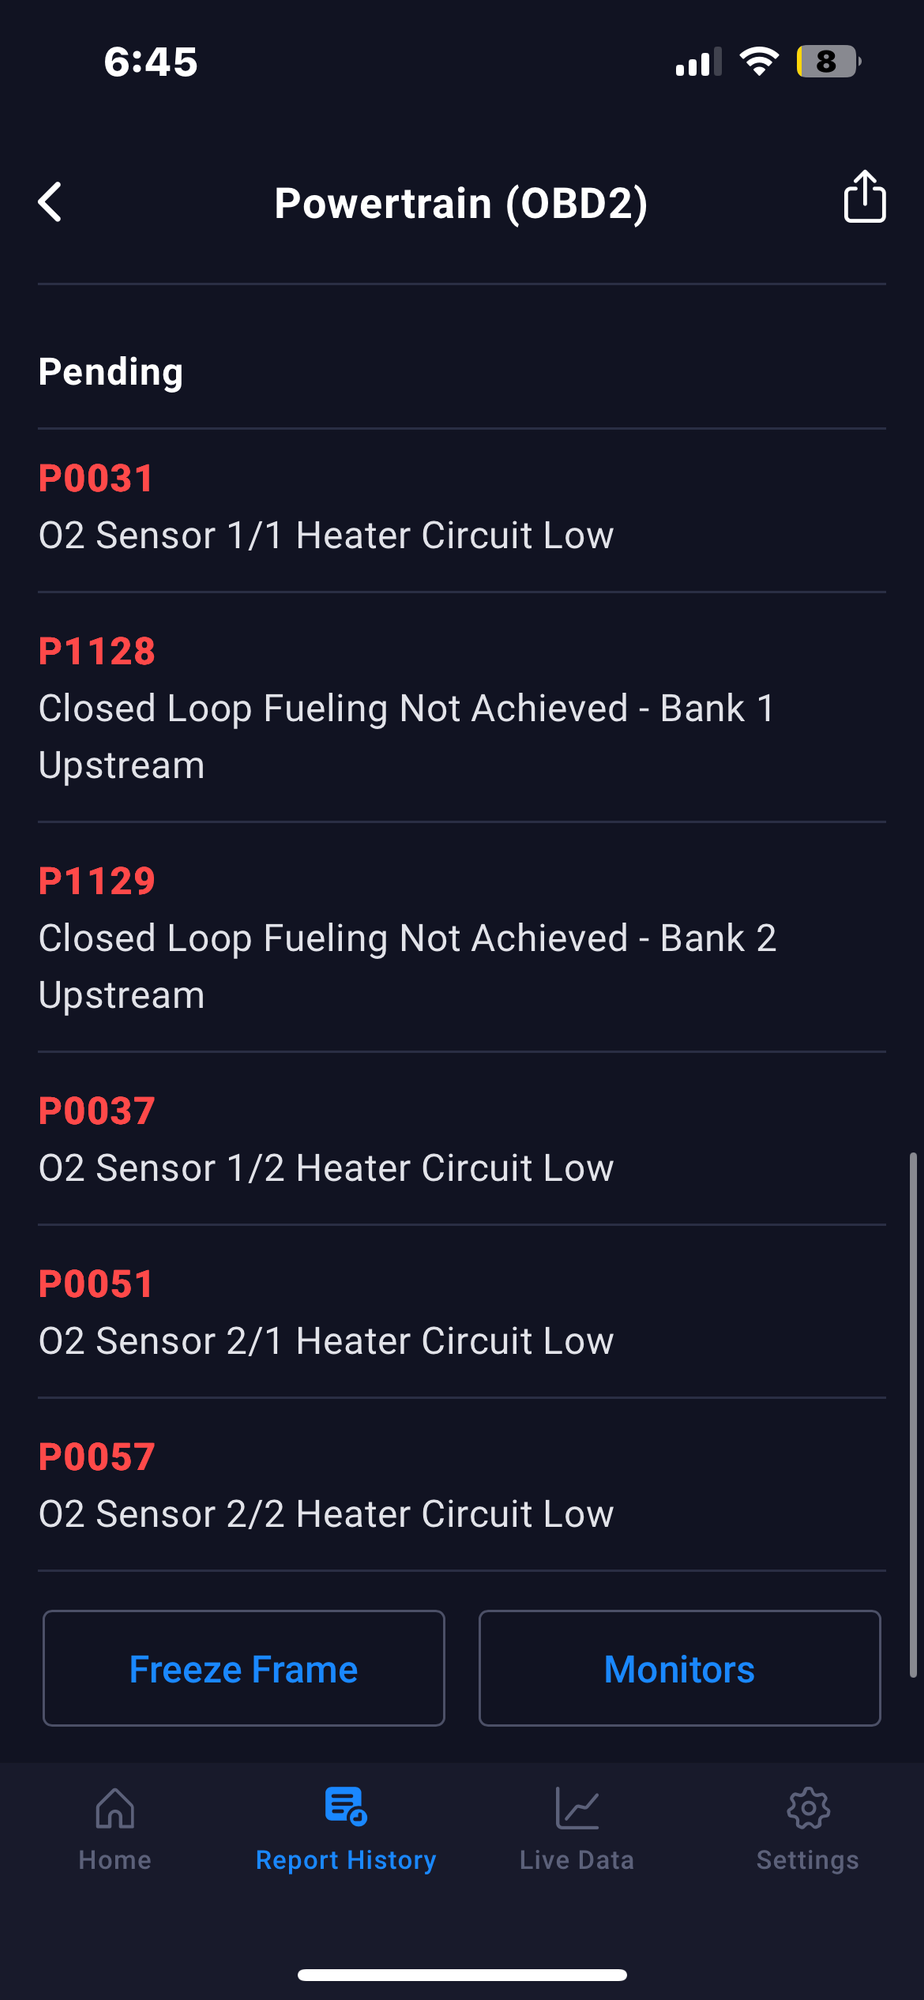Tap the Home tab label

coord(115,1860)
